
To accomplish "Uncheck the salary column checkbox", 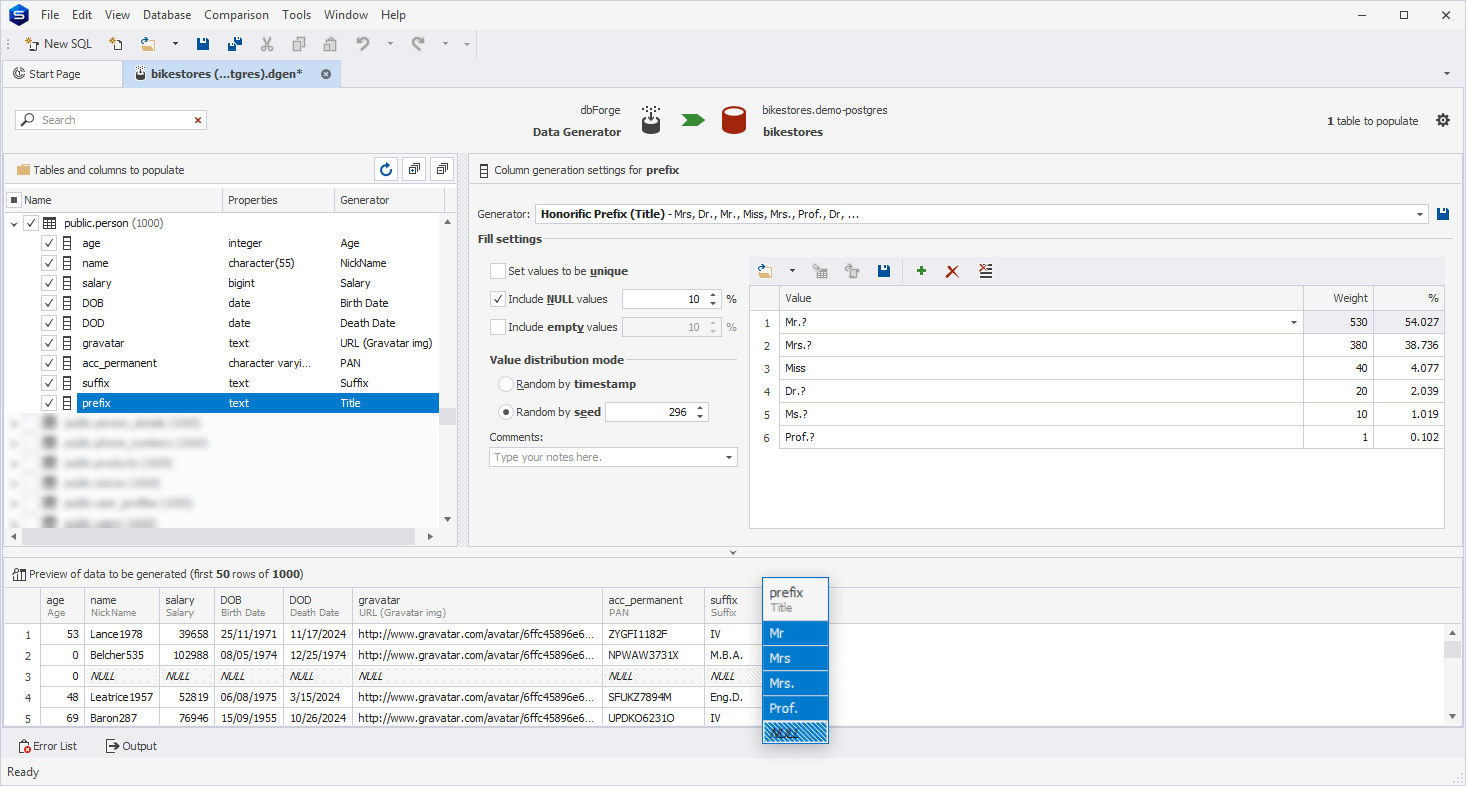I will 49,284.
